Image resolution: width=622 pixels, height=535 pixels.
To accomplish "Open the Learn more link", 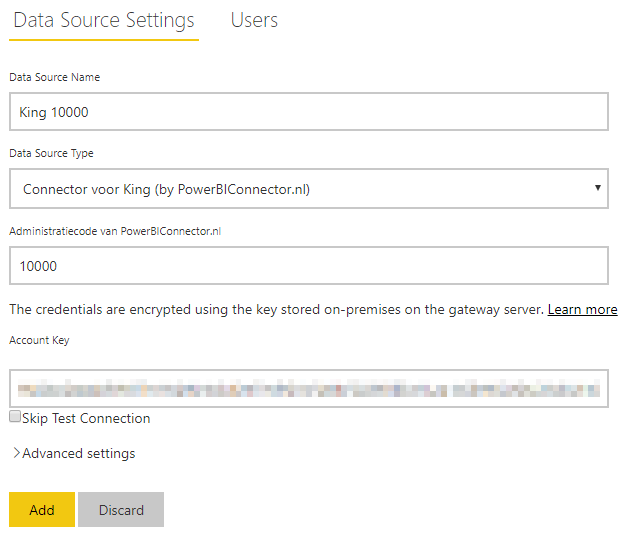I will [582, 309].
